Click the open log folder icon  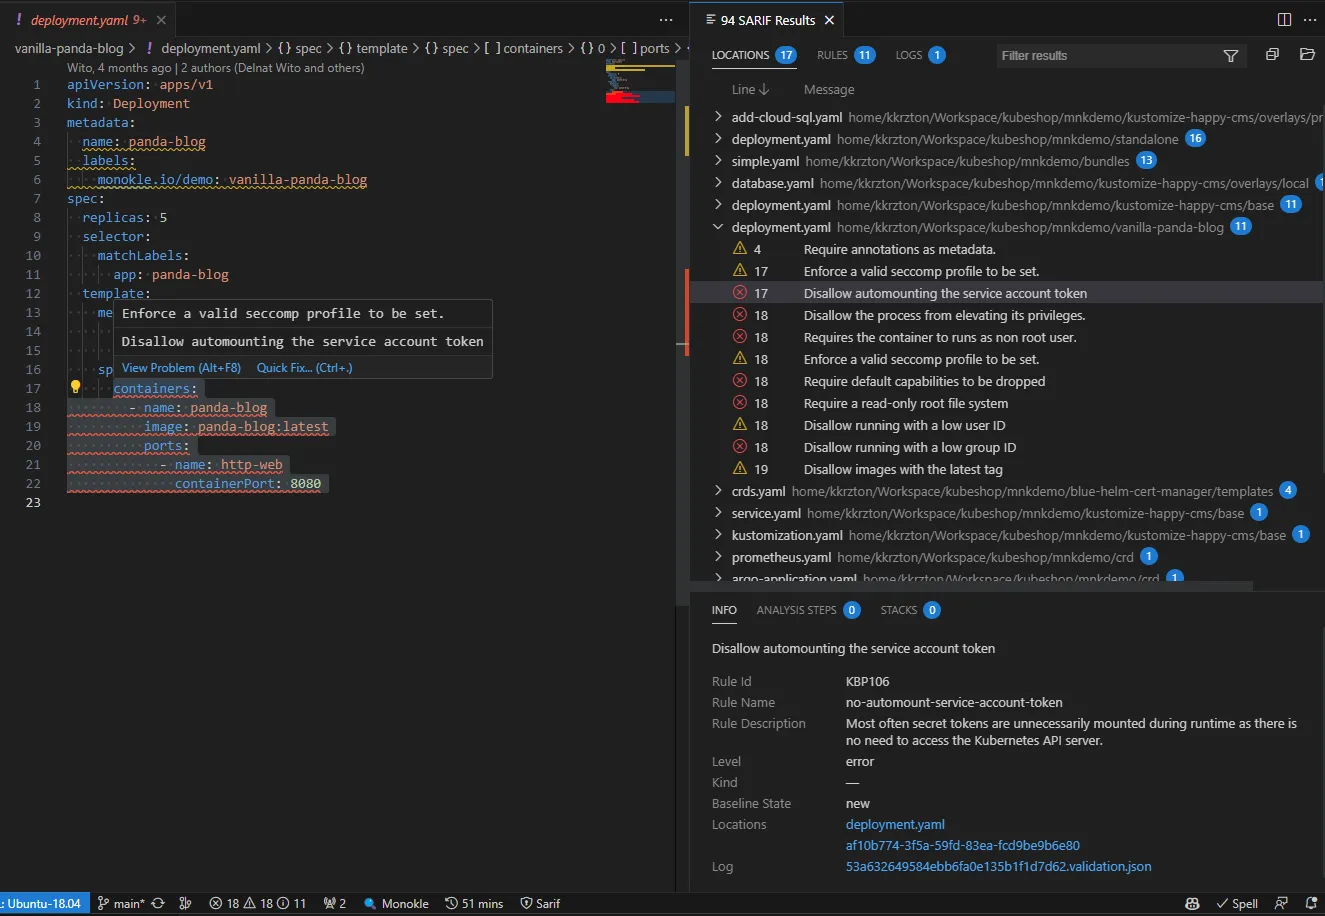(1307, 55)
